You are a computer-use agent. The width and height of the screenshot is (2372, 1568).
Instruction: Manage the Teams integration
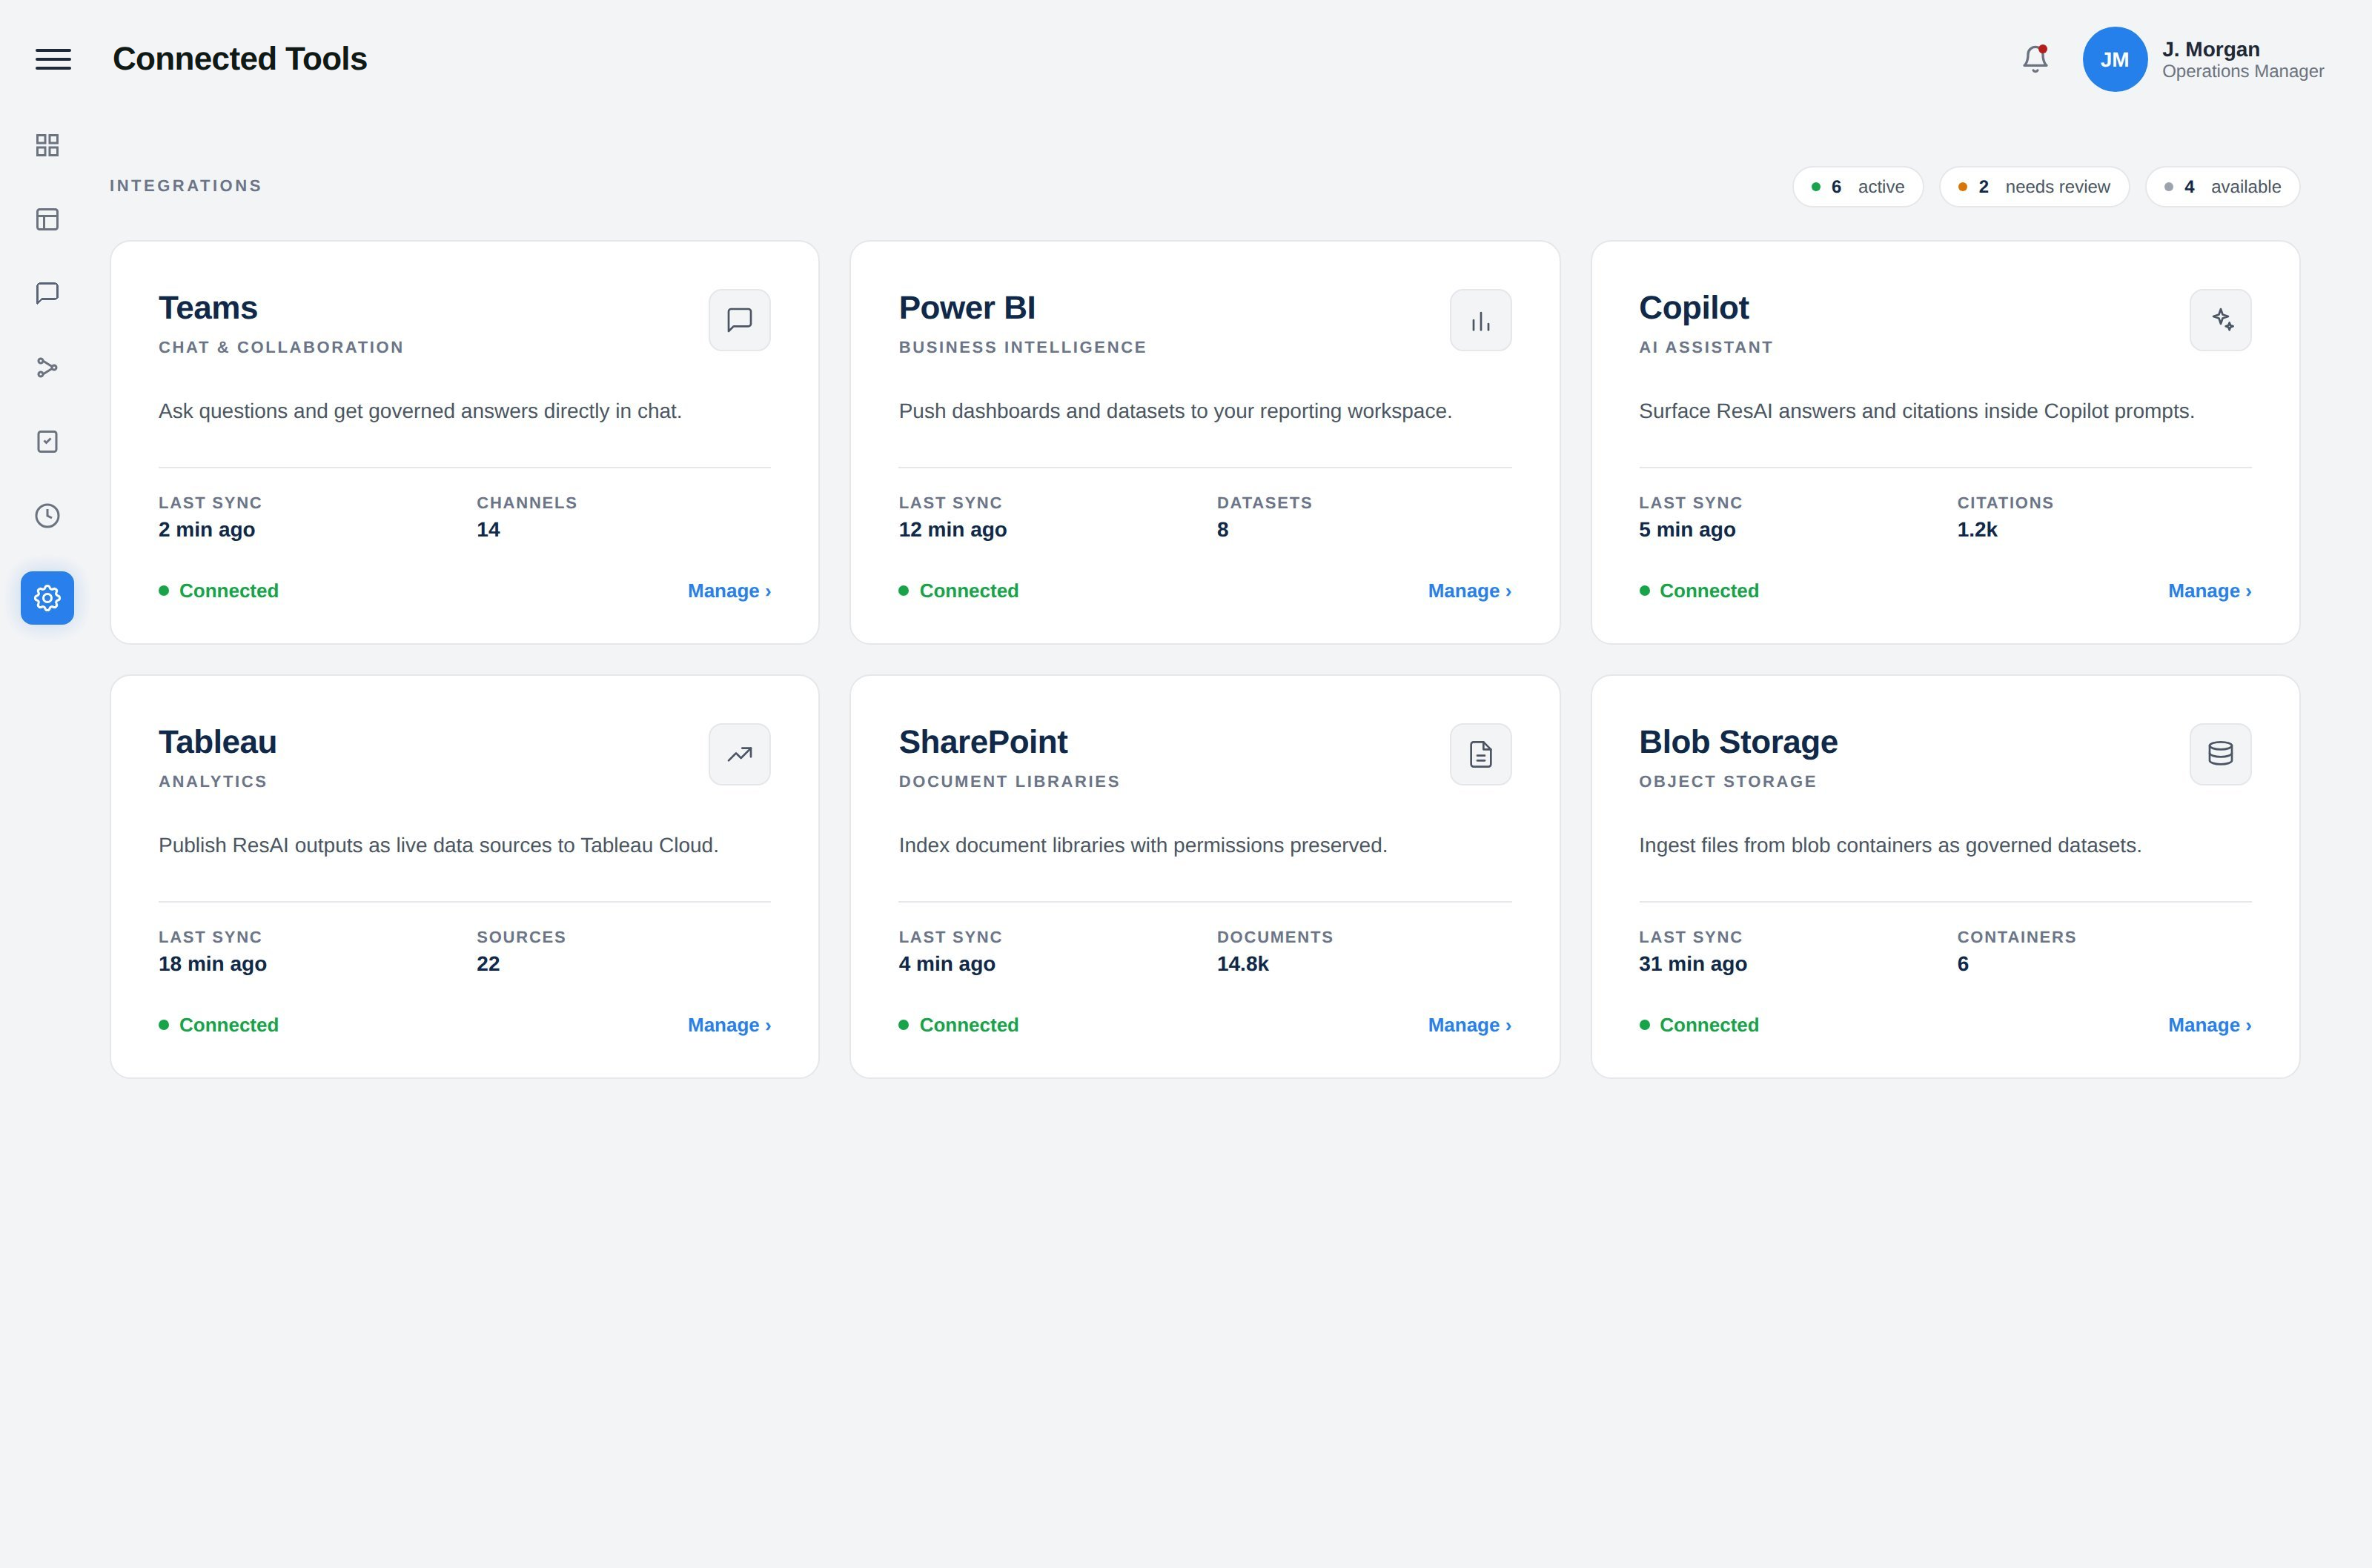pyautogui.click(x=729, y=591)
